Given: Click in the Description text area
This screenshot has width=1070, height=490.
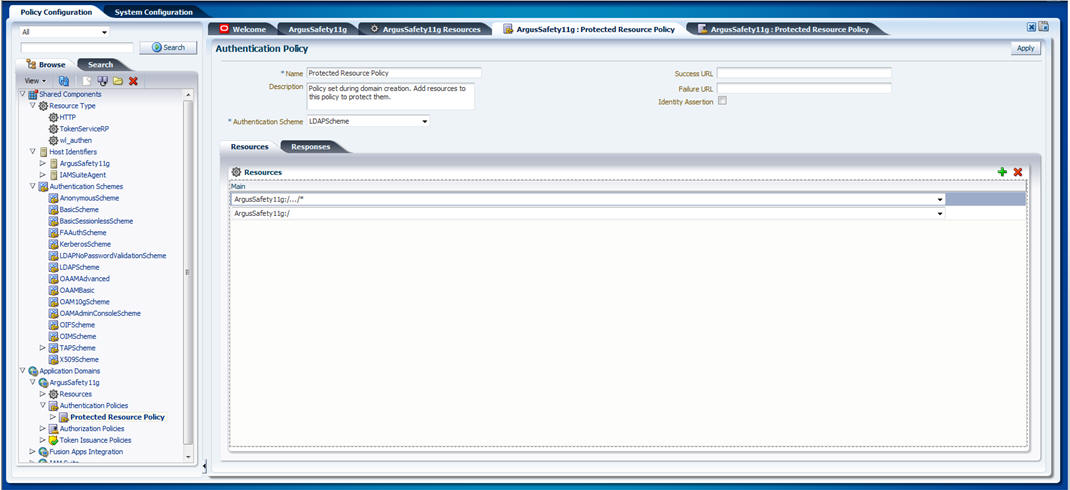Looking at the screenshot, I should pos(390,96).
